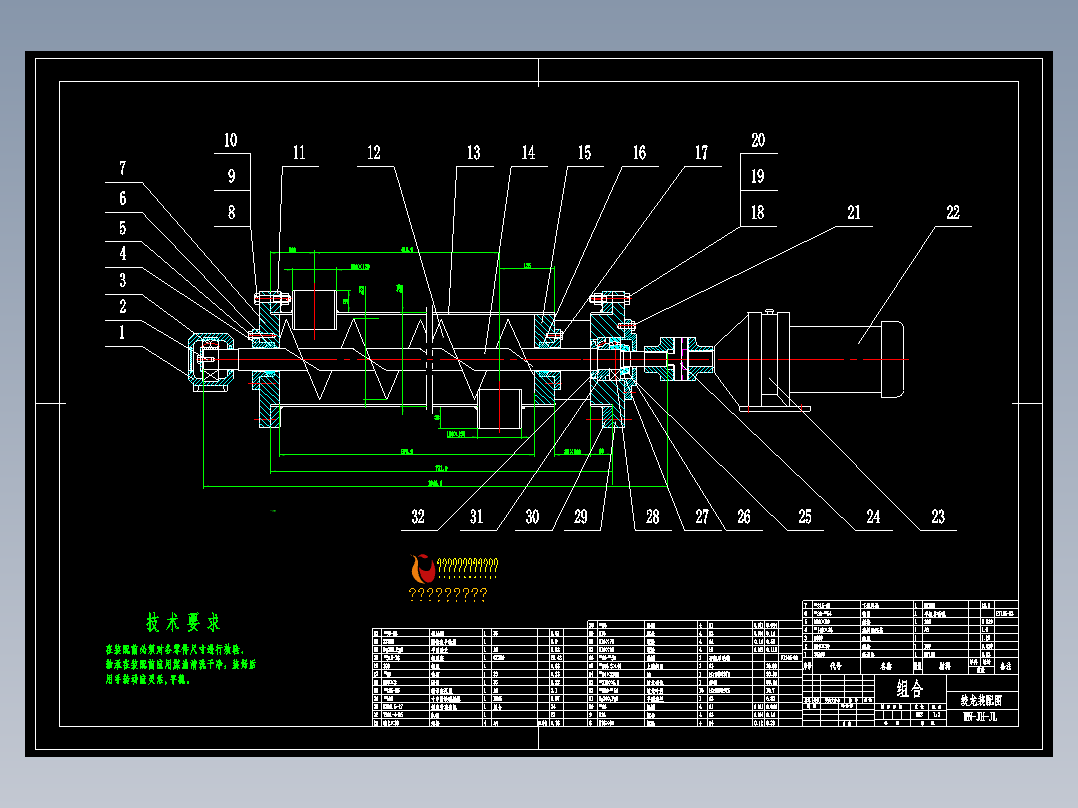
Task: Click part callout number 18
Action: (x=758, y=212)
